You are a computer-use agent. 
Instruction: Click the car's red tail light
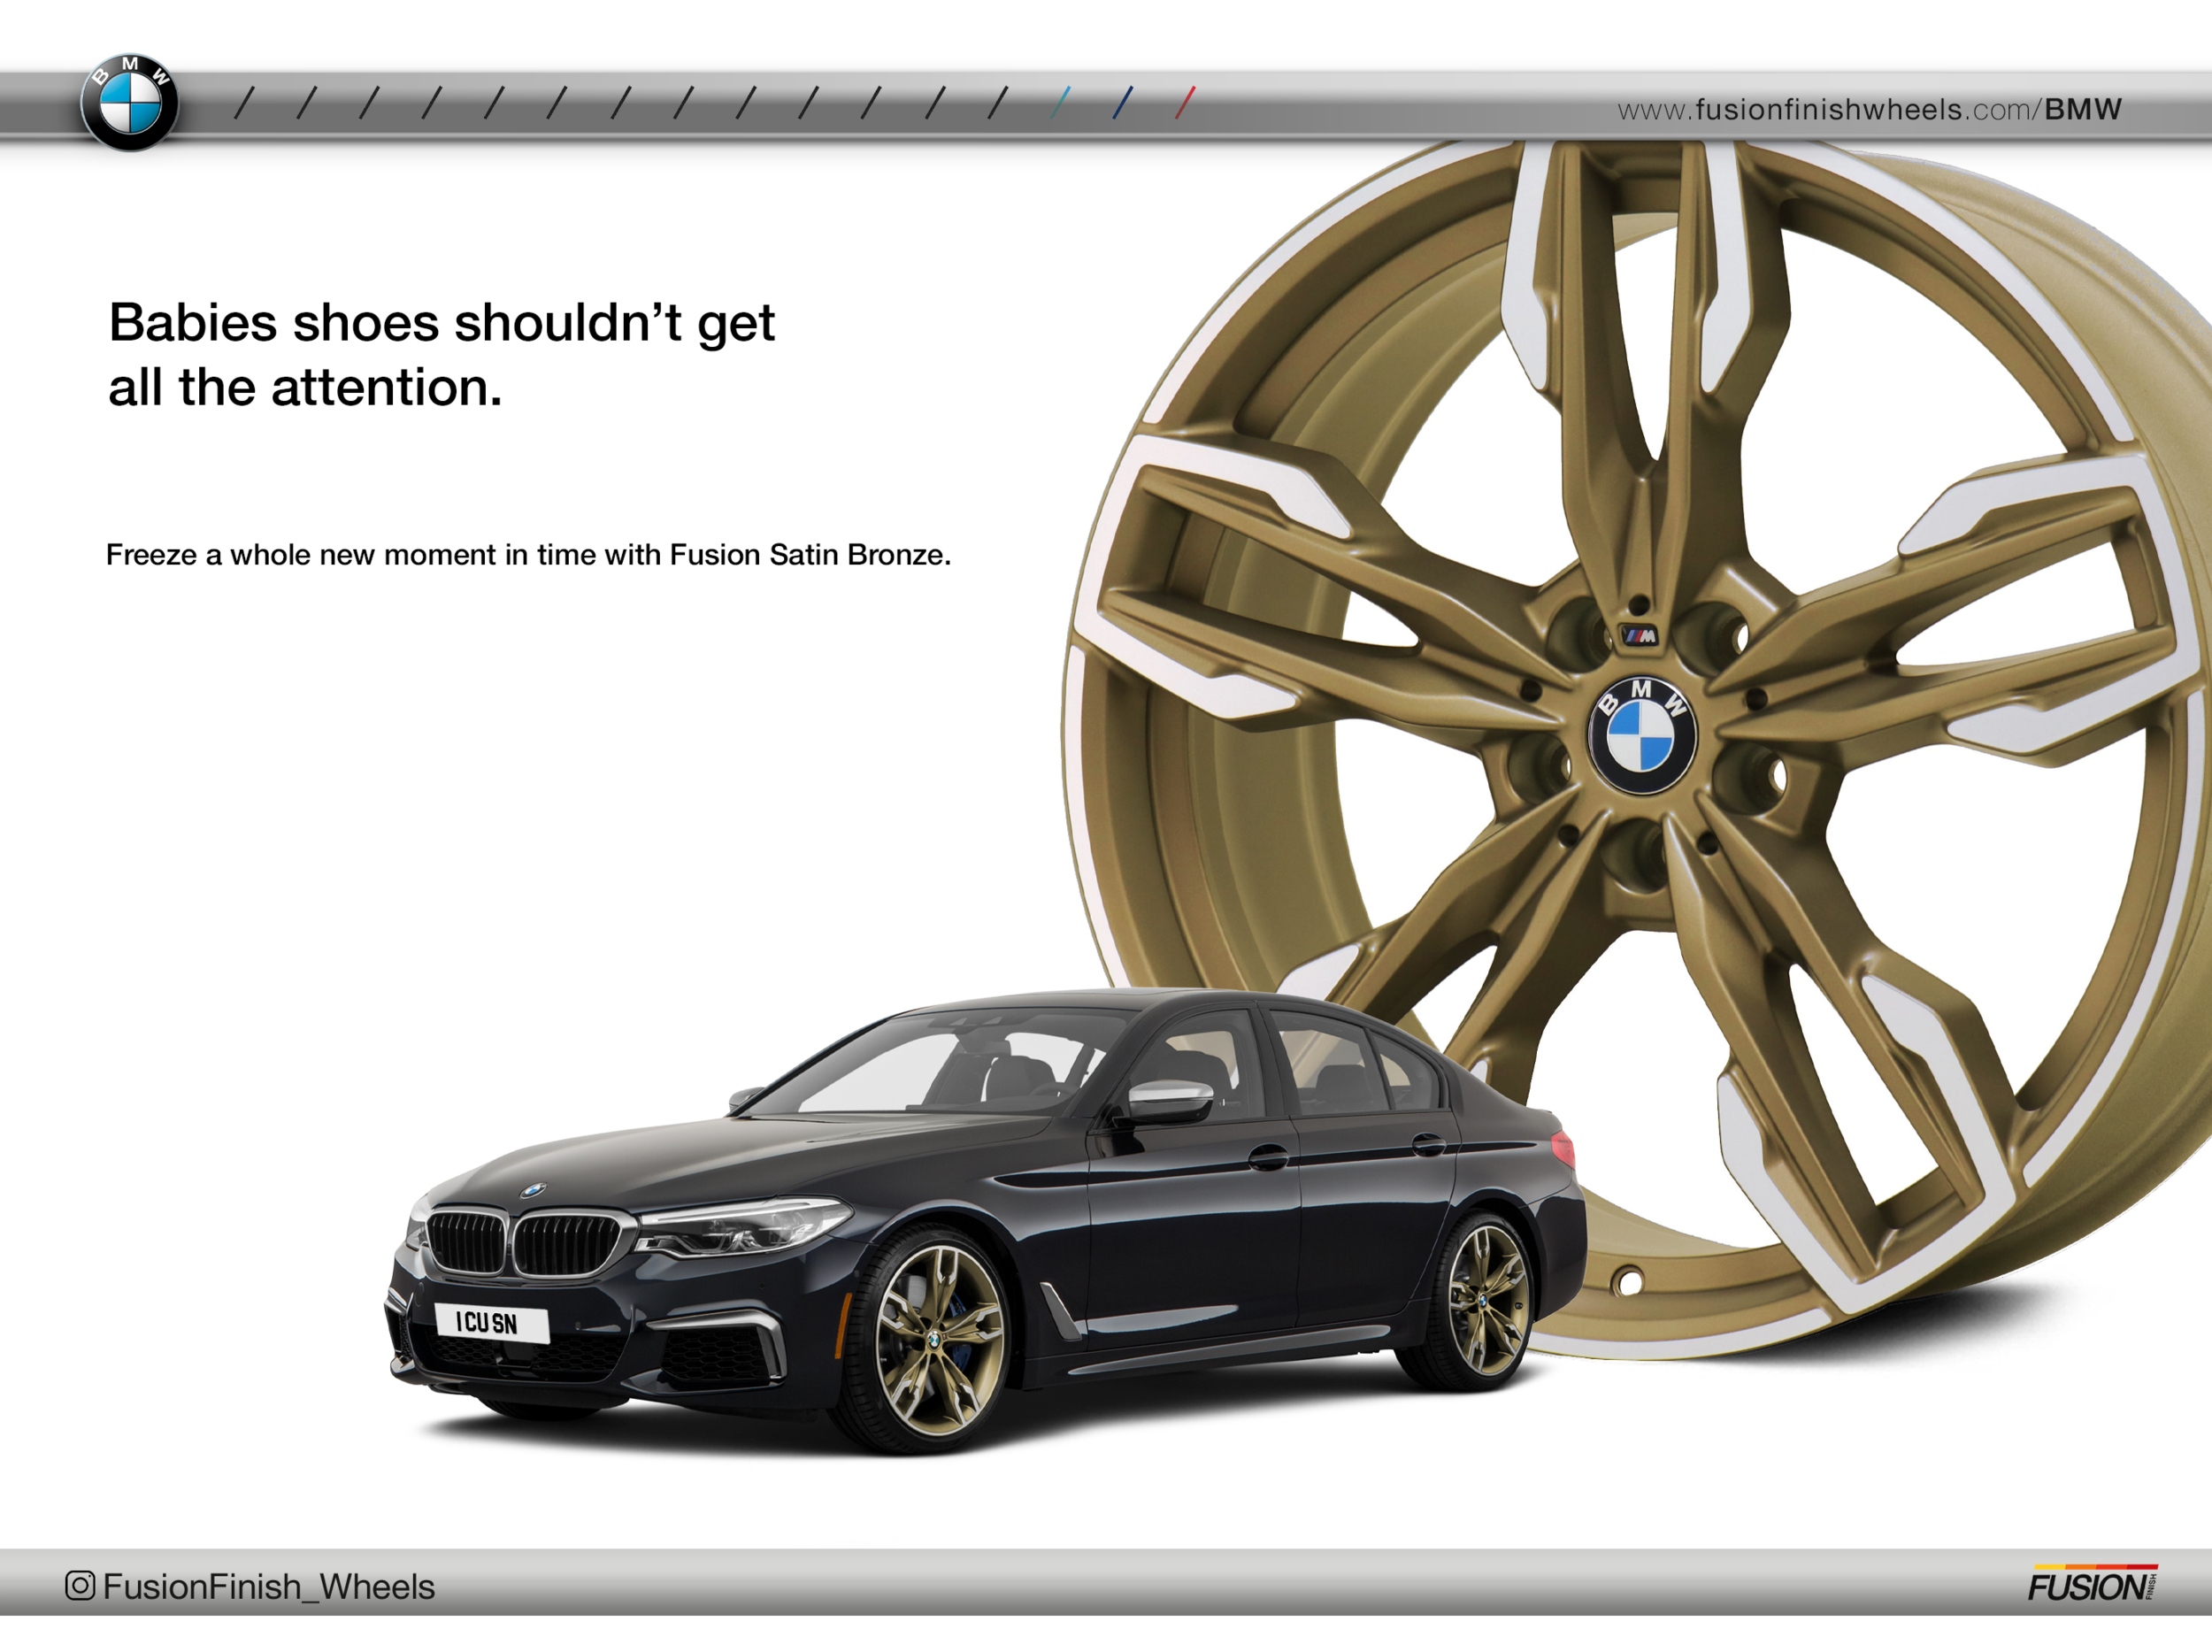(x=1563, y=1150)
